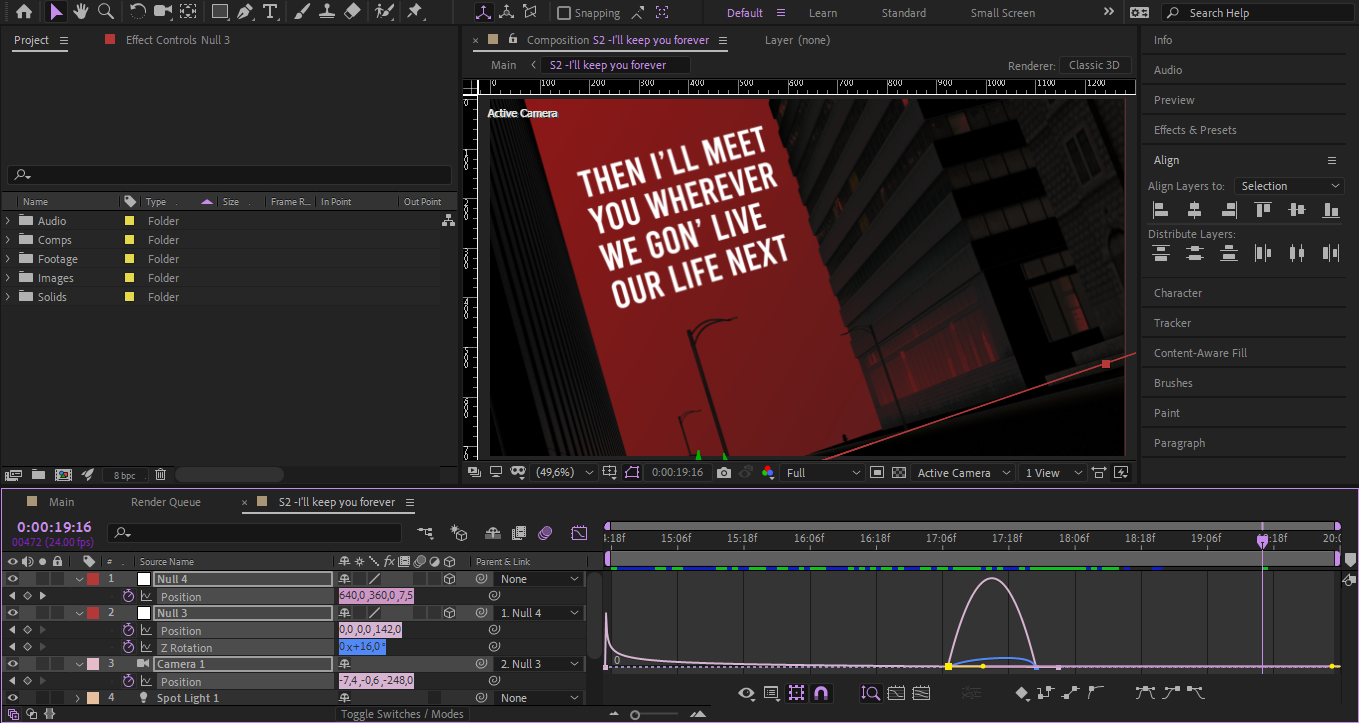The height and width of the screenshot is (723, 1359).
Task: Select the Puppet Pin tool
Action: coord(415,12)
